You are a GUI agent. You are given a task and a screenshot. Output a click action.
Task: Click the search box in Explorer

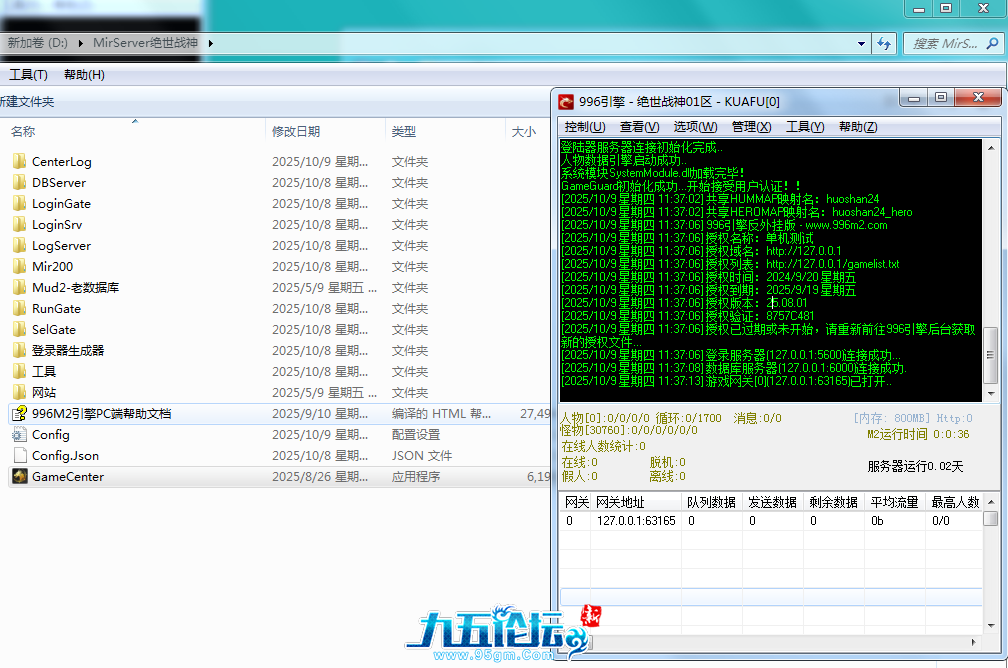[950, 44]
